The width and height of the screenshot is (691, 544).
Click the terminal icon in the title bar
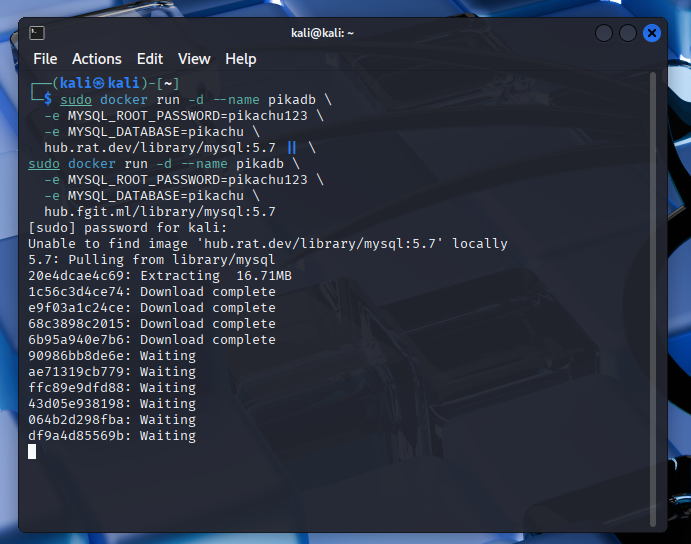click(x=36, y=33)
